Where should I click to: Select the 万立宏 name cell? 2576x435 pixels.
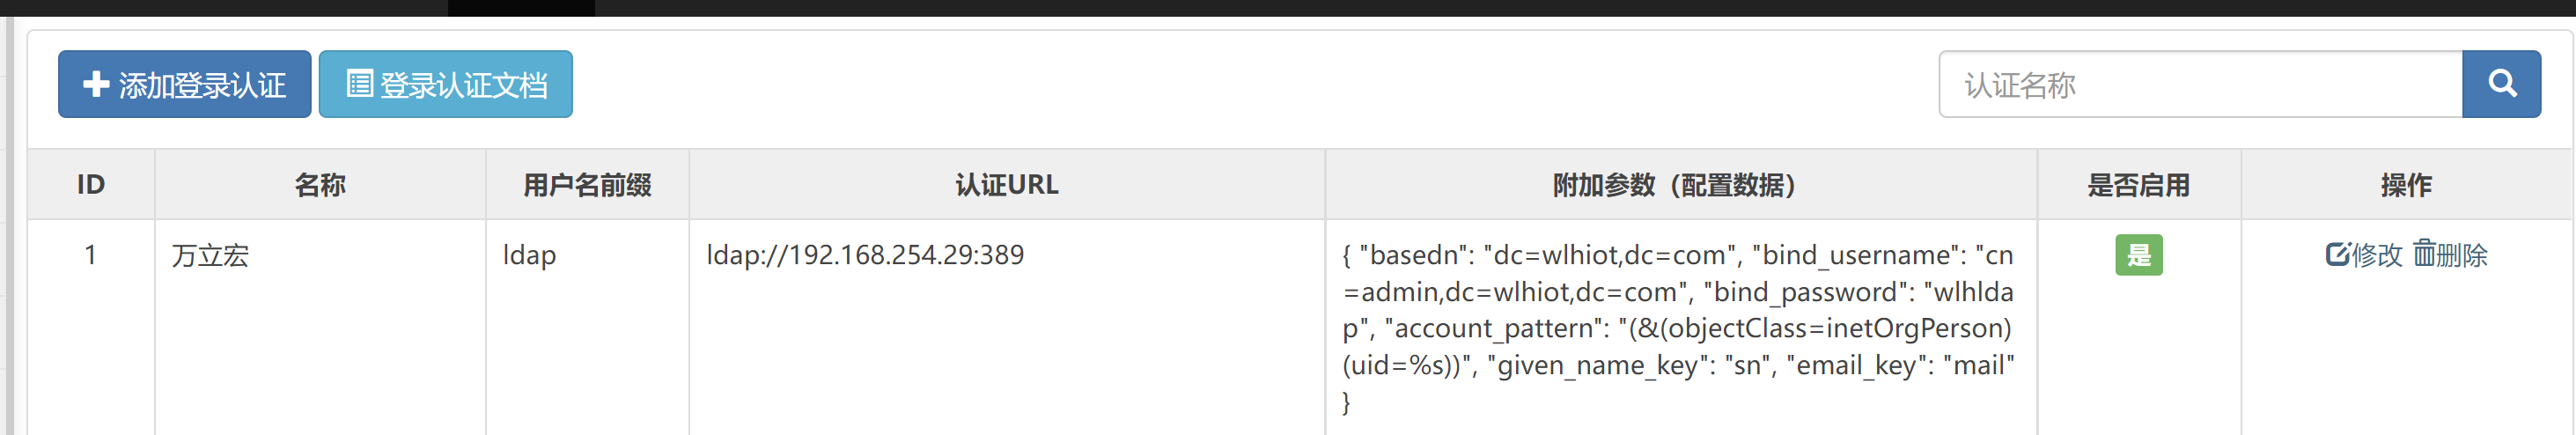(211, 256)
